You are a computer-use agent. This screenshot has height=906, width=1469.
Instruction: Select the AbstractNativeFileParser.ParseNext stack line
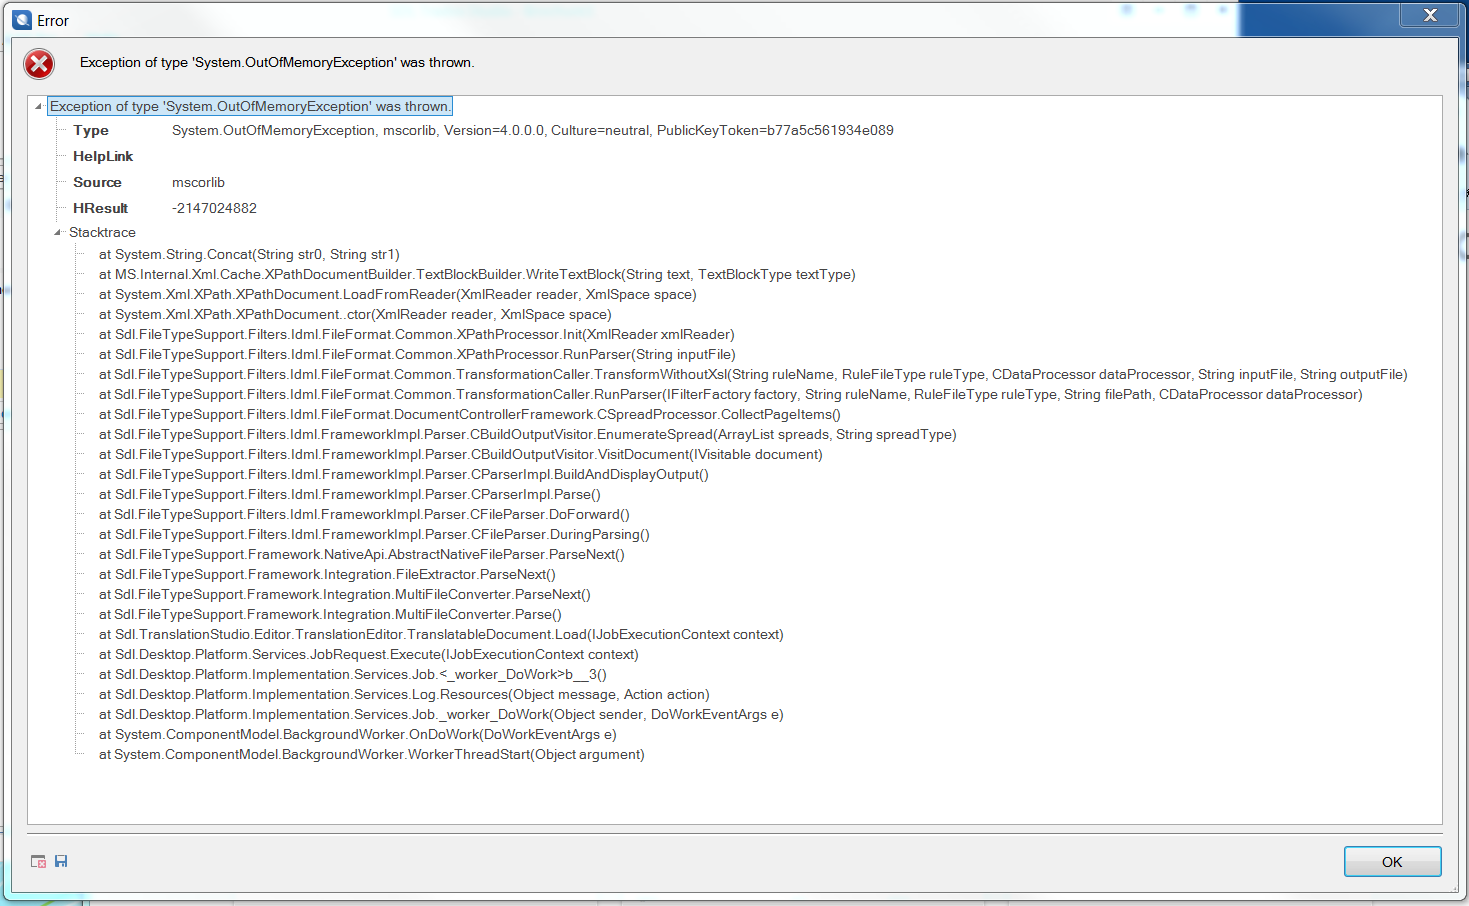(361, 554)
